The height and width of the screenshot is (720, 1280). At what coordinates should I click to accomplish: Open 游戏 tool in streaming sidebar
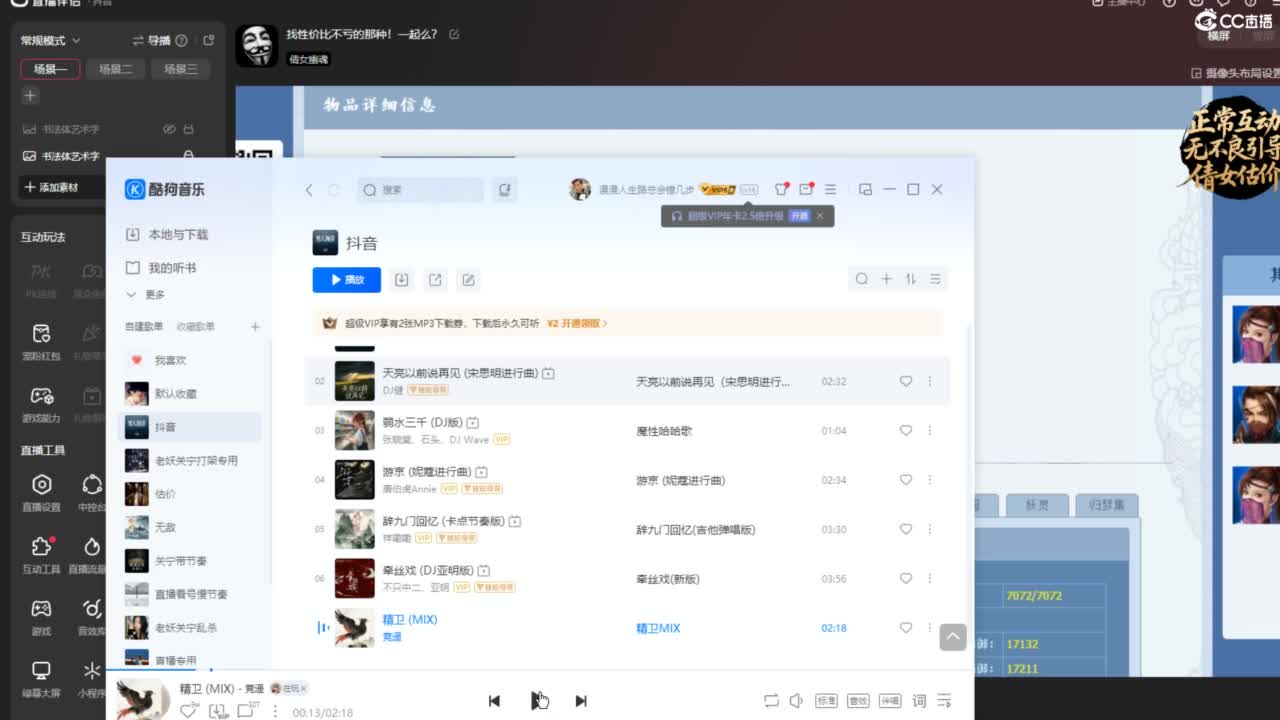[x=41, y=617]
